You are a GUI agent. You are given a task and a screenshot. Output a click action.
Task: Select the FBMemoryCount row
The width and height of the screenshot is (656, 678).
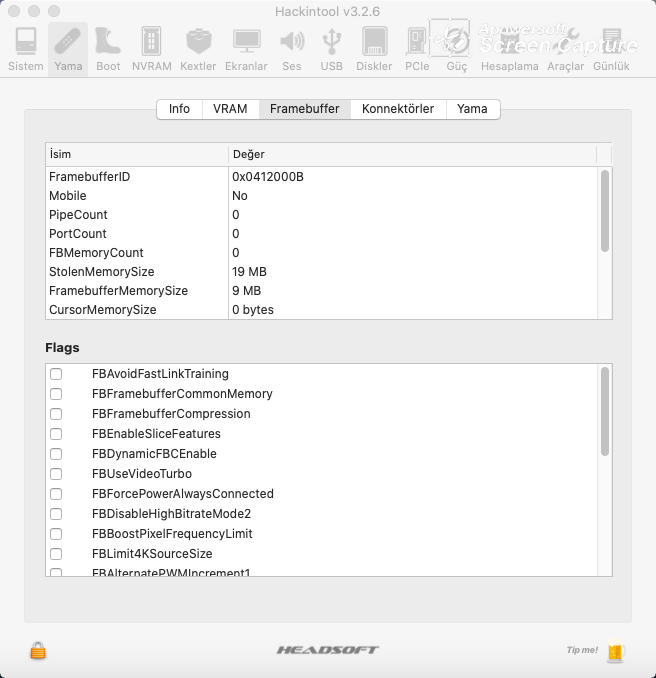[x=321, y=253]
